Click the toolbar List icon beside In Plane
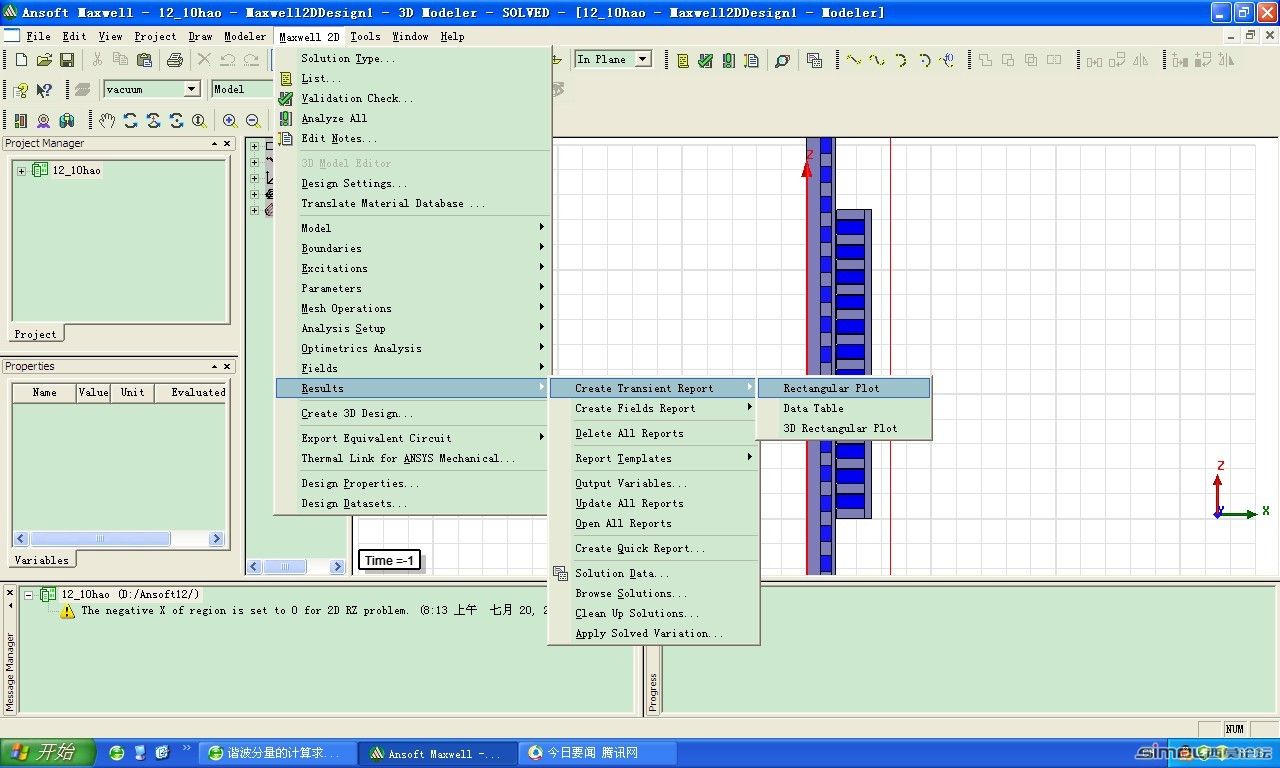1280x768 pixels. coord(683,60)
